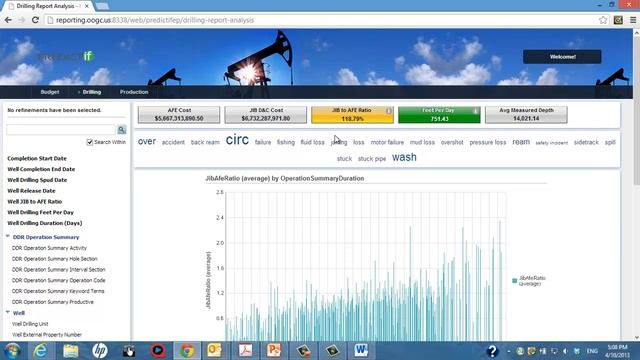Select the 'wash' tag cloud term
Viewport: 640px width, 360px height.
(x=404, y=157)
